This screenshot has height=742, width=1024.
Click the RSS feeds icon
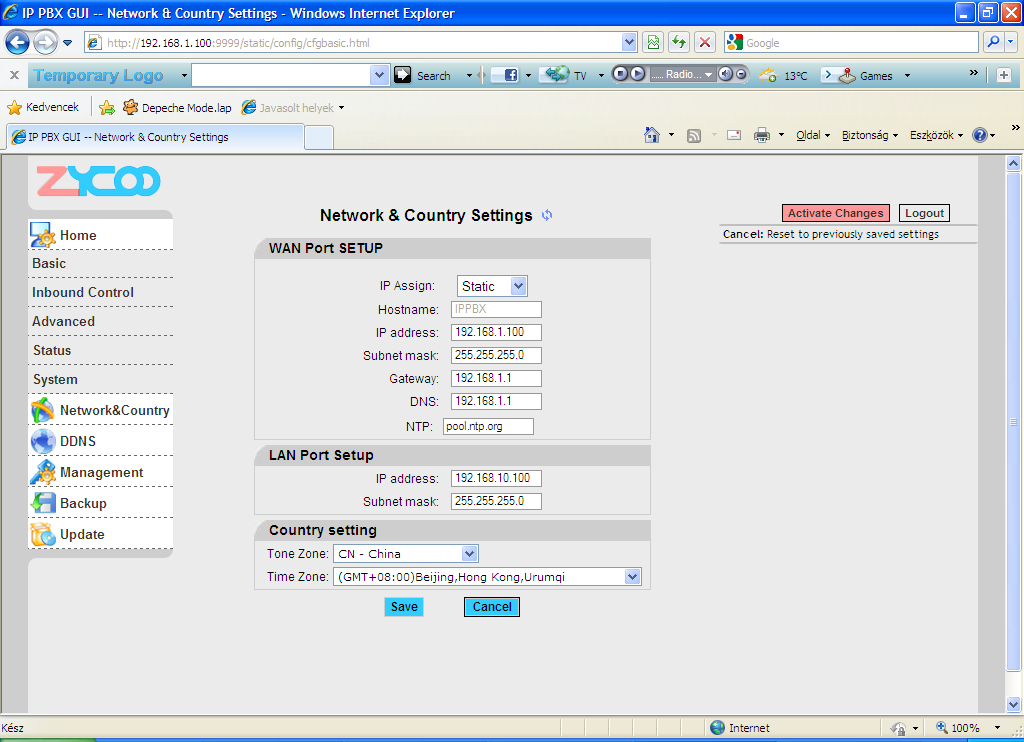(x=694, y=136)
